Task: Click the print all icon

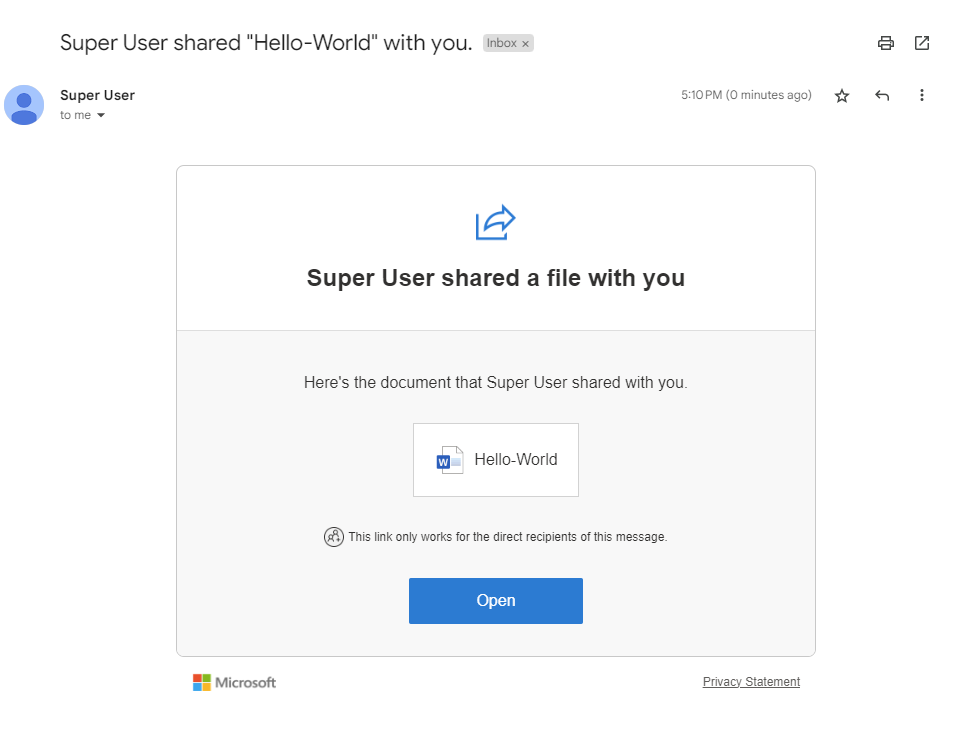Action: 885,43
